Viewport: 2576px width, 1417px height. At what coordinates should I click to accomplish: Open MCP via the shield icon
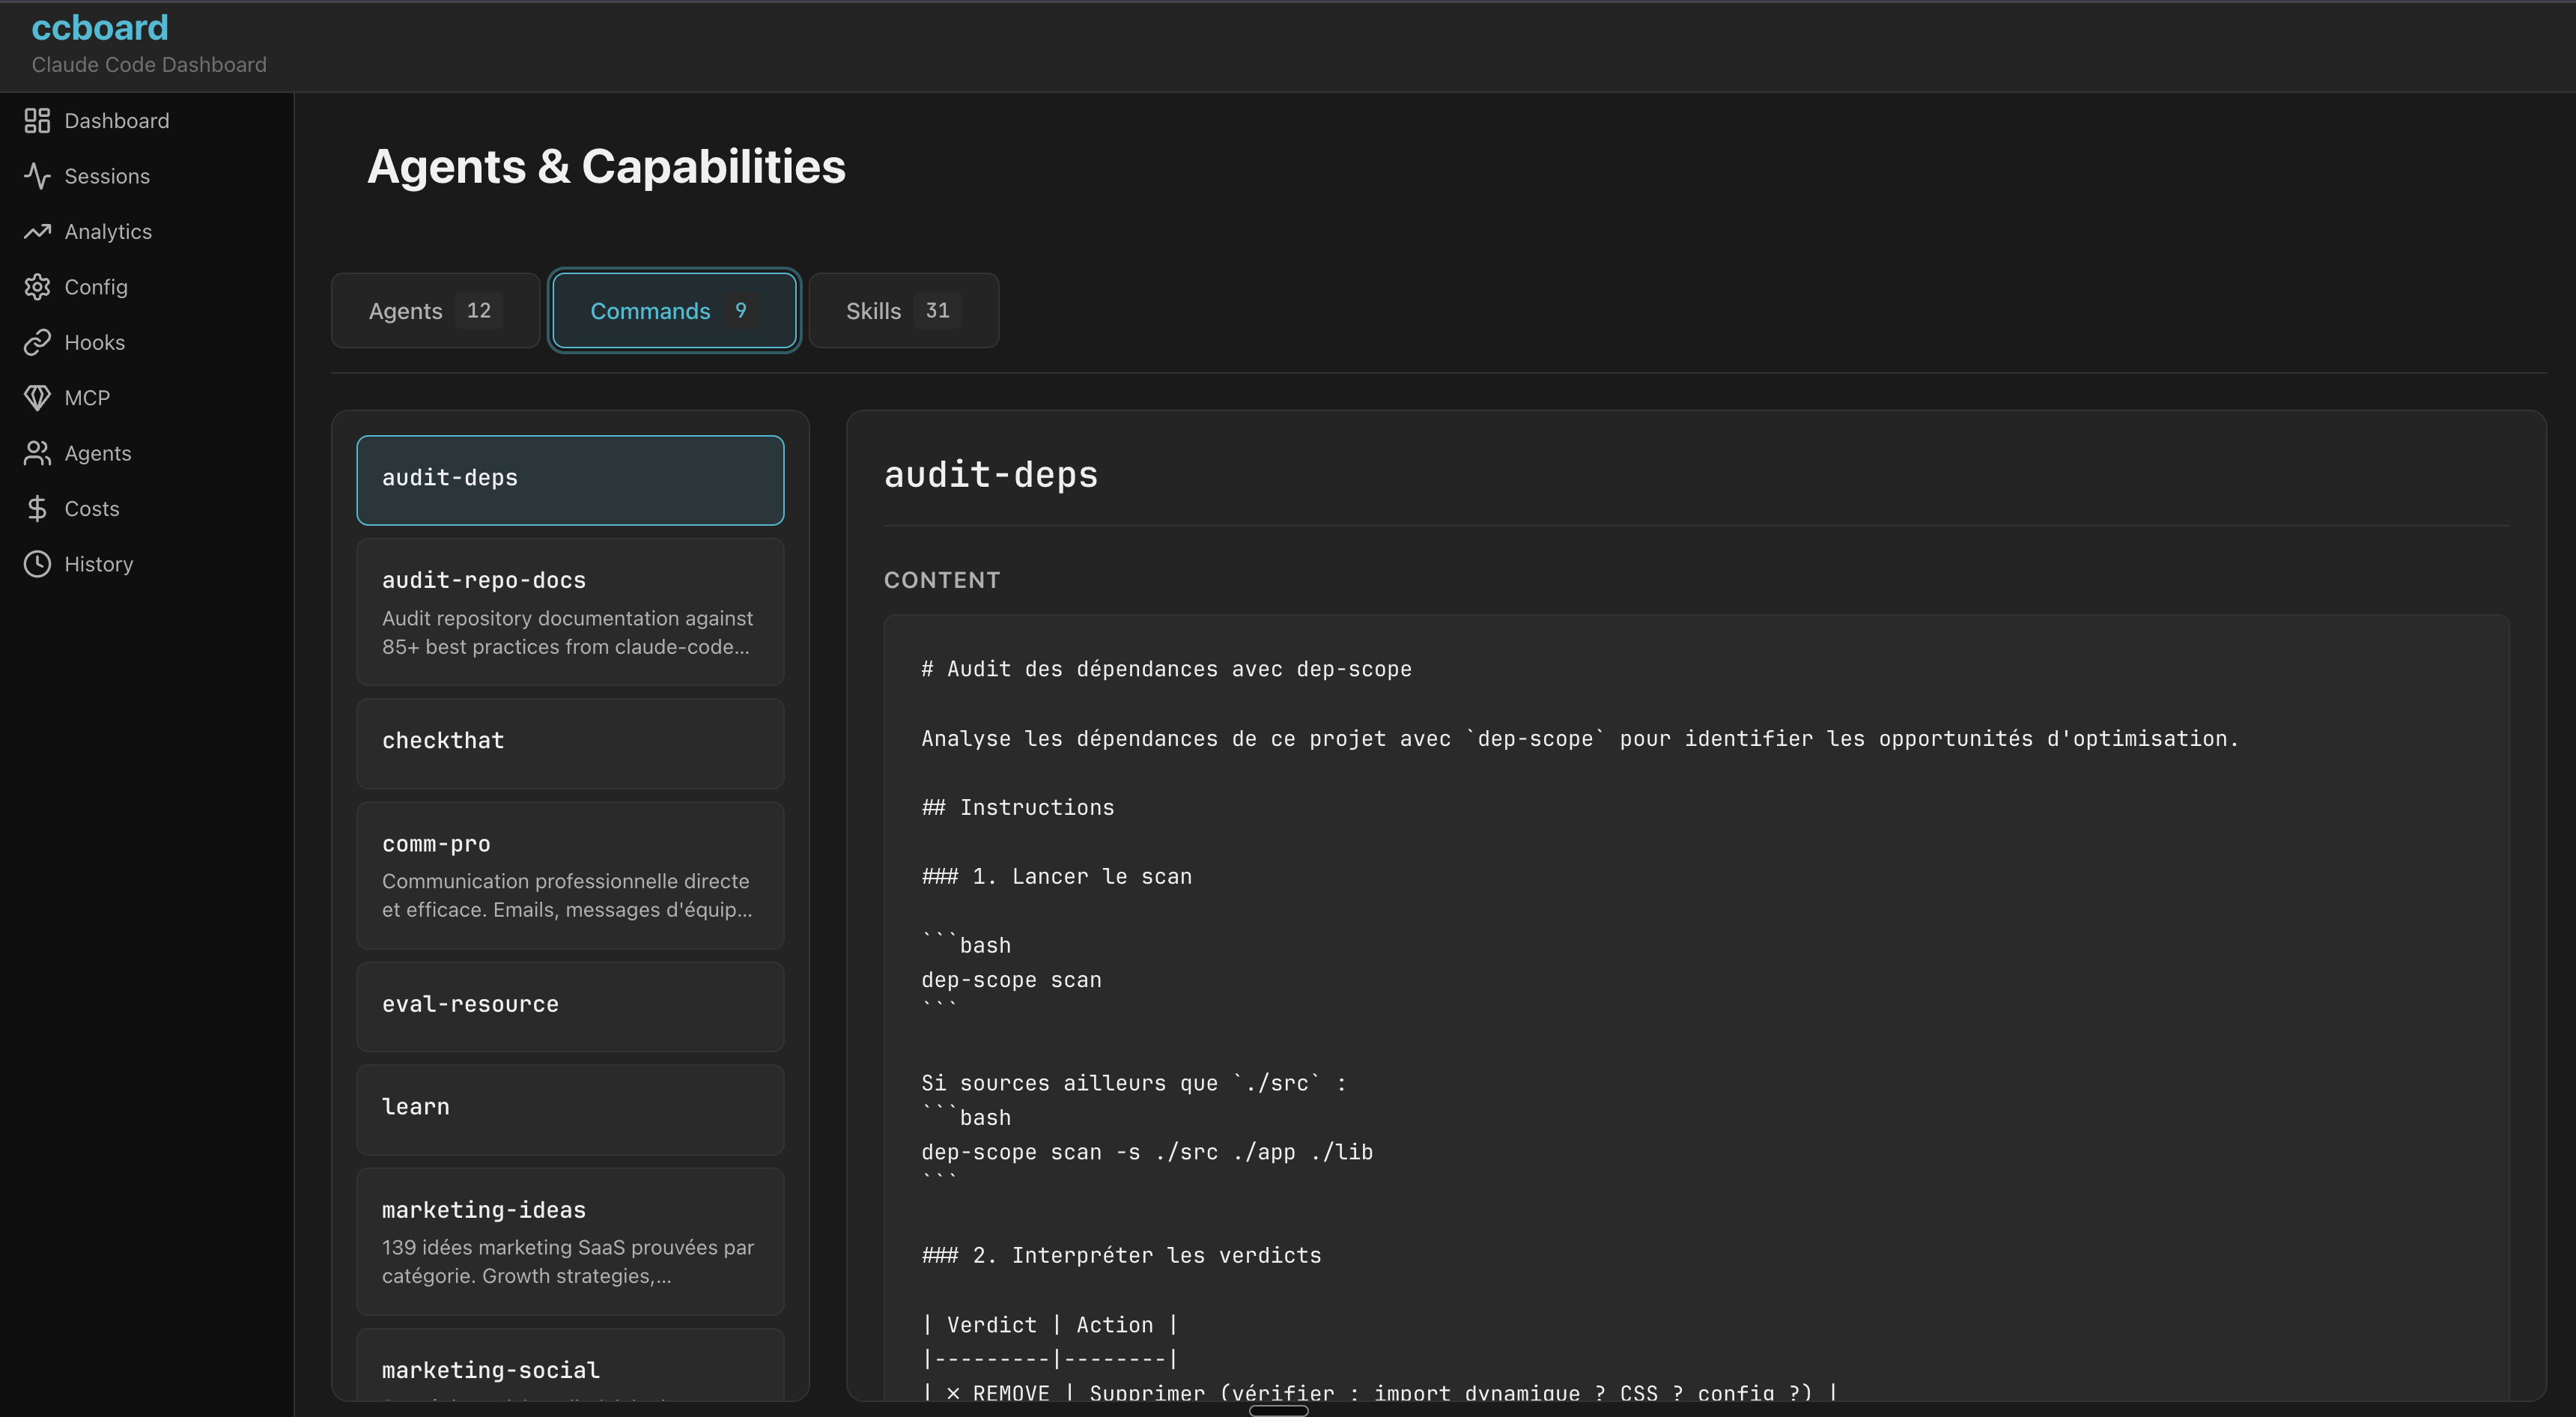(37, 397)
